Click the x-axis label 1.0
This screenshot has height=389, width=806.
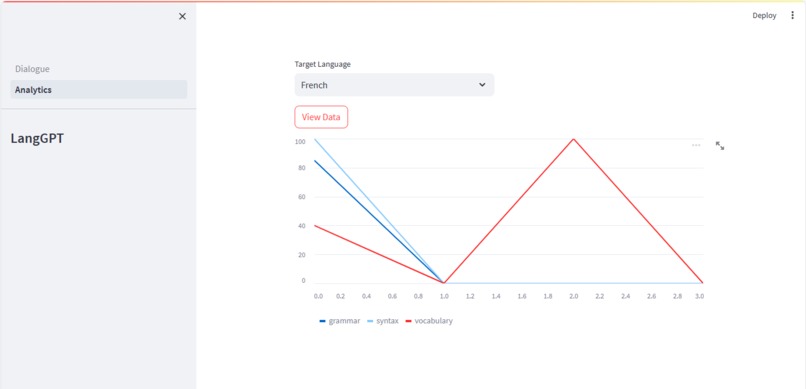click(444, 297)
